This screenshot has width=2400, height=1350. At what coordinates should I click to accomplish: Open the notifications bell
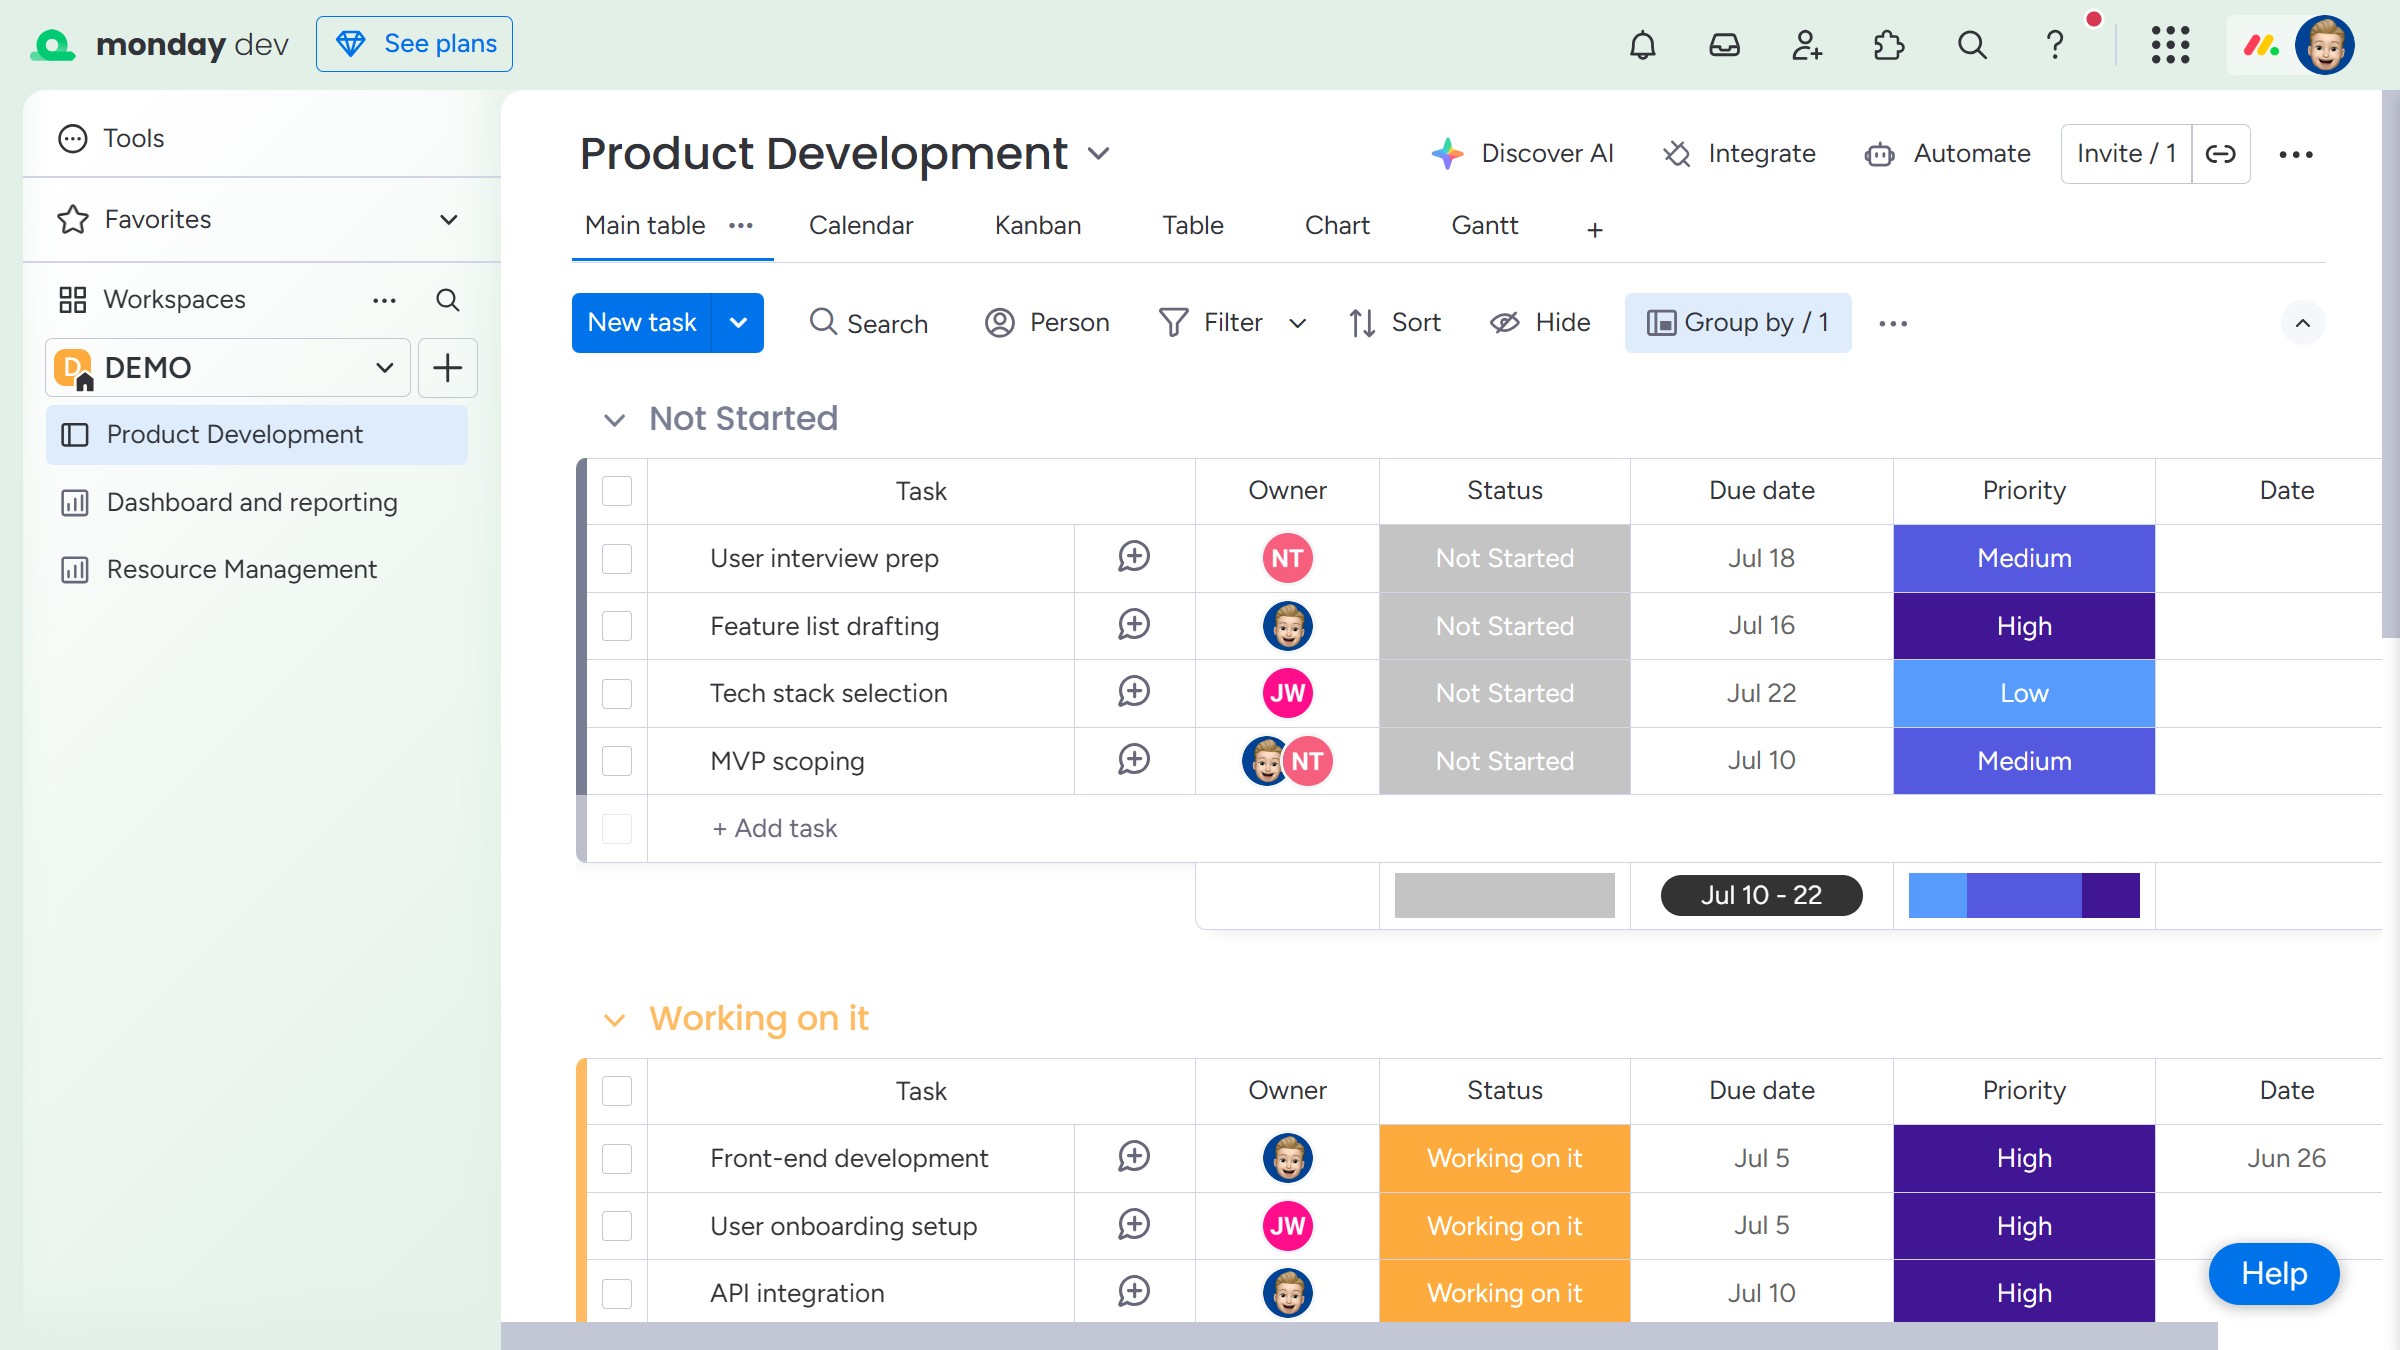pyautogui.click(x=1642, y=45)
